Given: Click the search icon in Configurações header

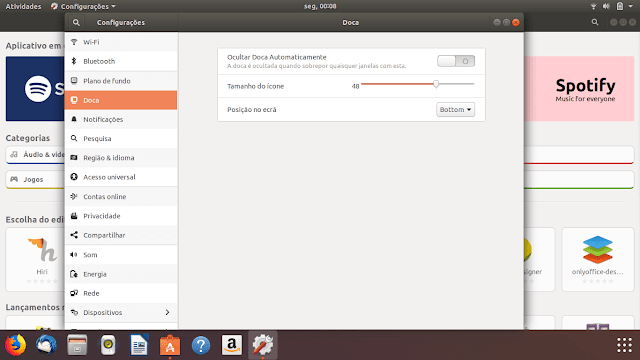Looking at the screenshot, I should pos(76,22).
